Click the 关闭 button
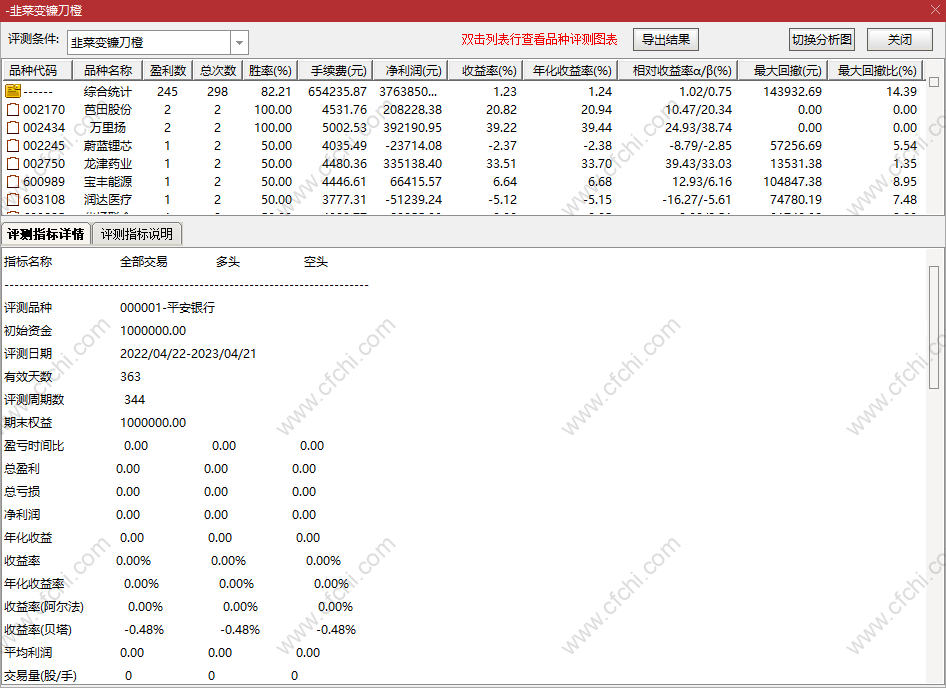946x688 pixels. [x=900, y=40]
